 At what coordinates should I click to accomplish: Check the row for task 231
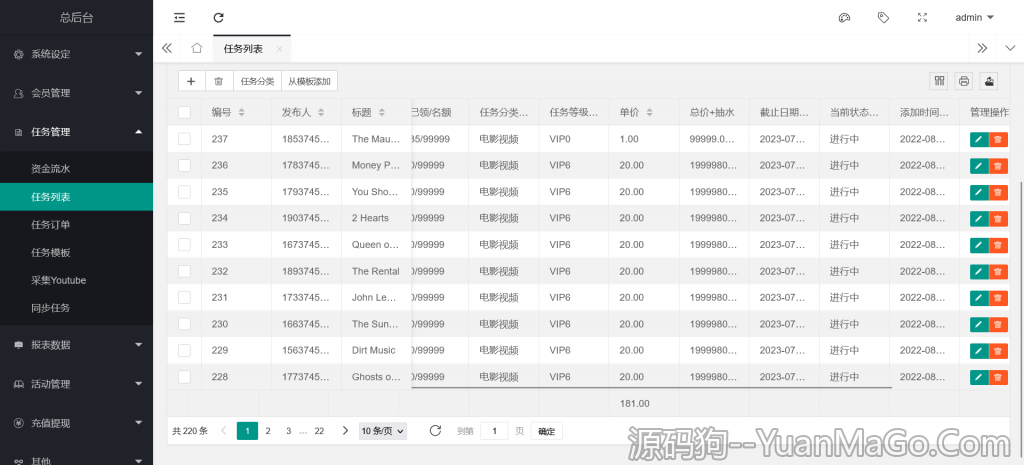pos(184,297)
